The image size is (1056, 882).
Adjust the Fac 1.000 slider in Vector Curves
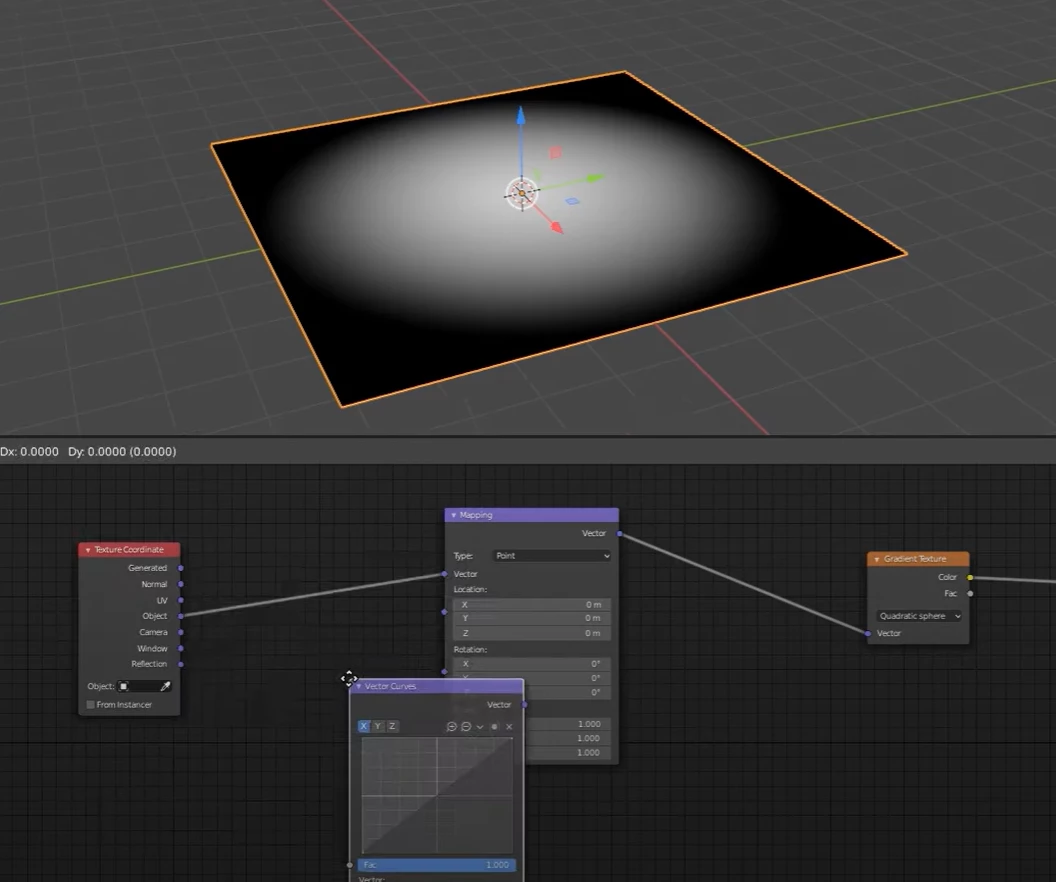tap(436, 865)
